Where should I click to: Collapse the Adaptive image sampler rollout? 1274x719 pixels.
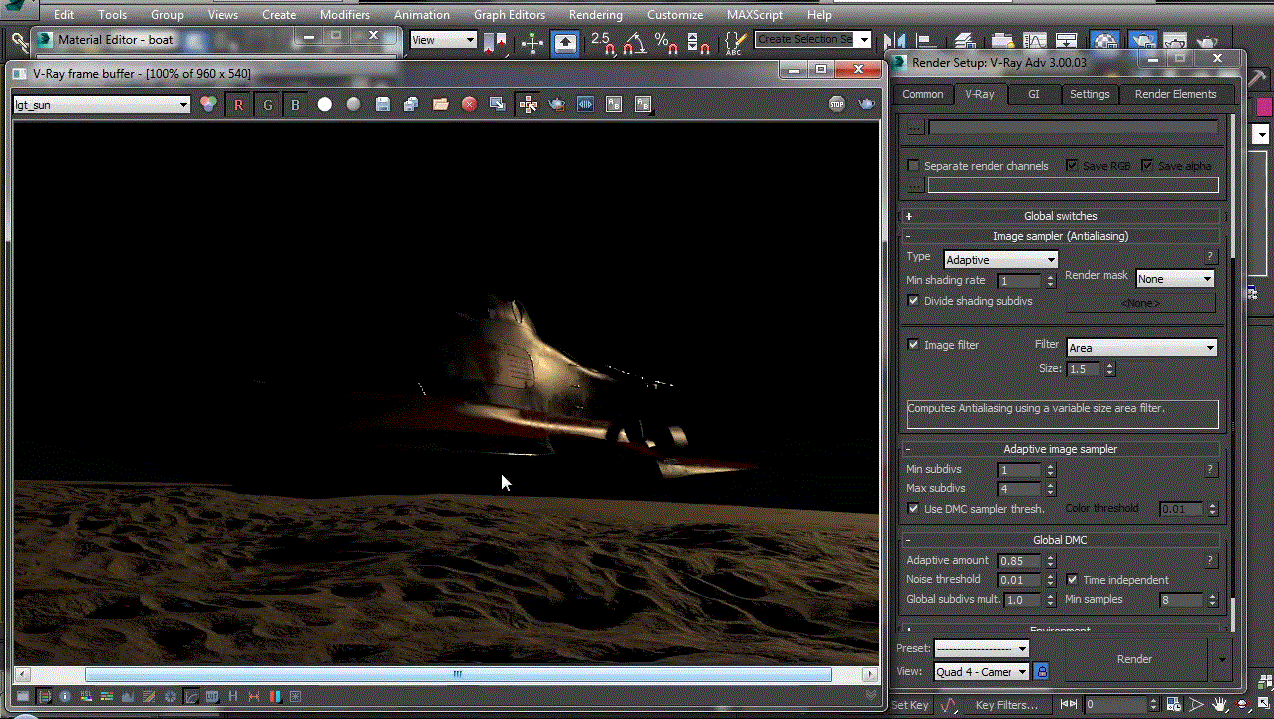point(1061,449)
